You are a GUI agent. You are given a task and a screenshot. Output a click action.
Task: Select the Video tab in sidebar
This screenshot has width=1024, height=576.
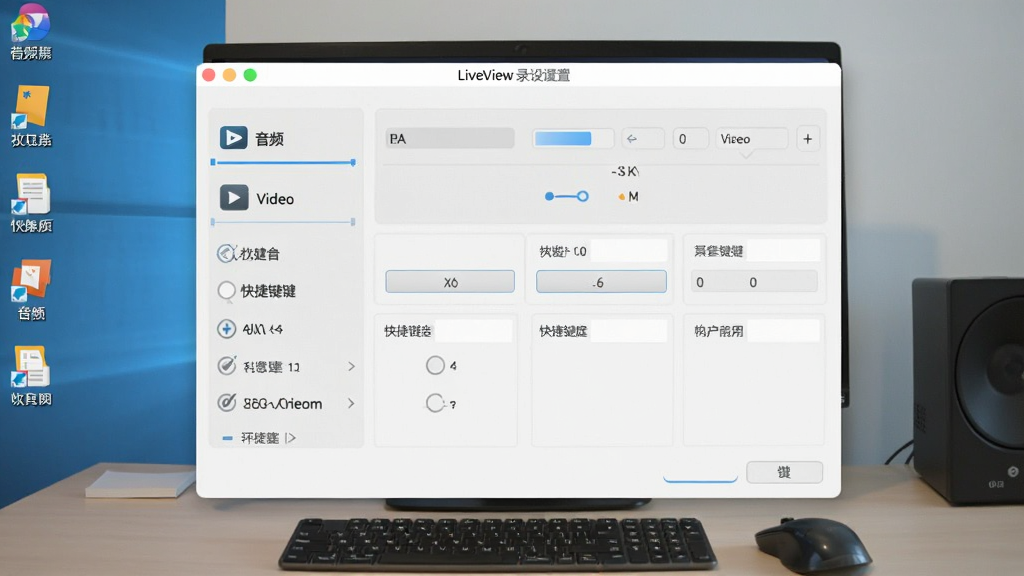click(x=284, y=199)
